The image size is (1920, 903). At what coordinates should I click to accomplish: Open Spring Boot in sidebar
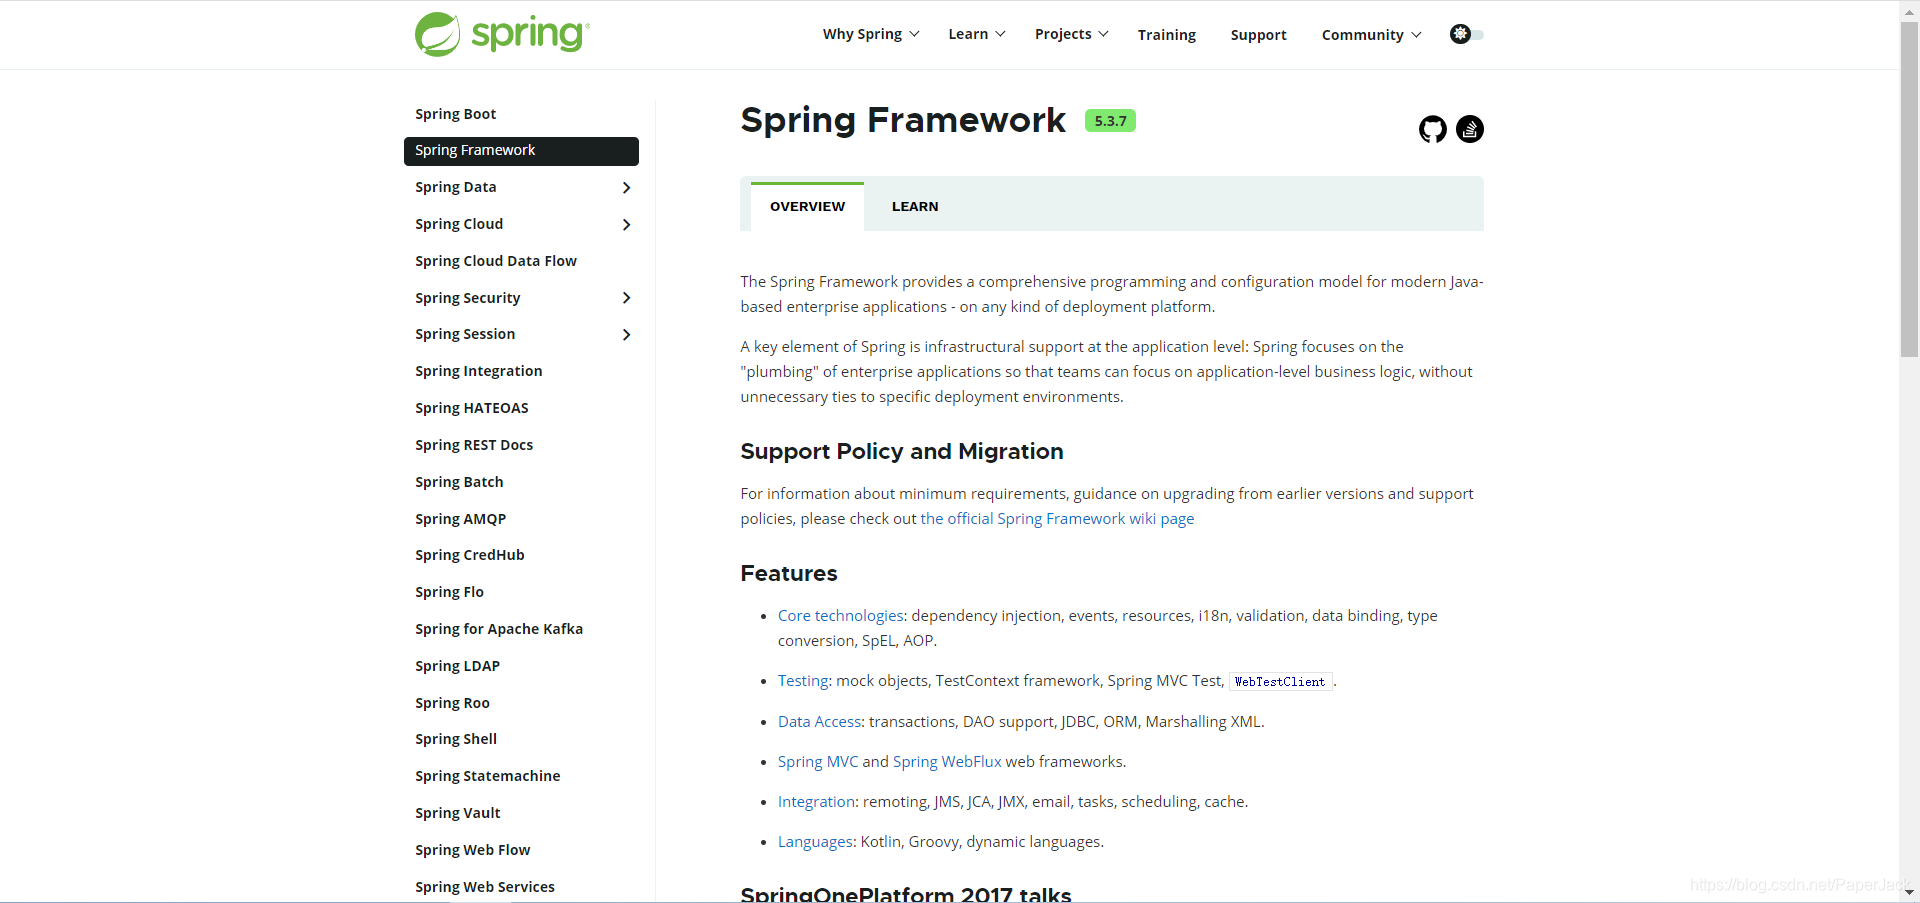(x=455, y=114)
